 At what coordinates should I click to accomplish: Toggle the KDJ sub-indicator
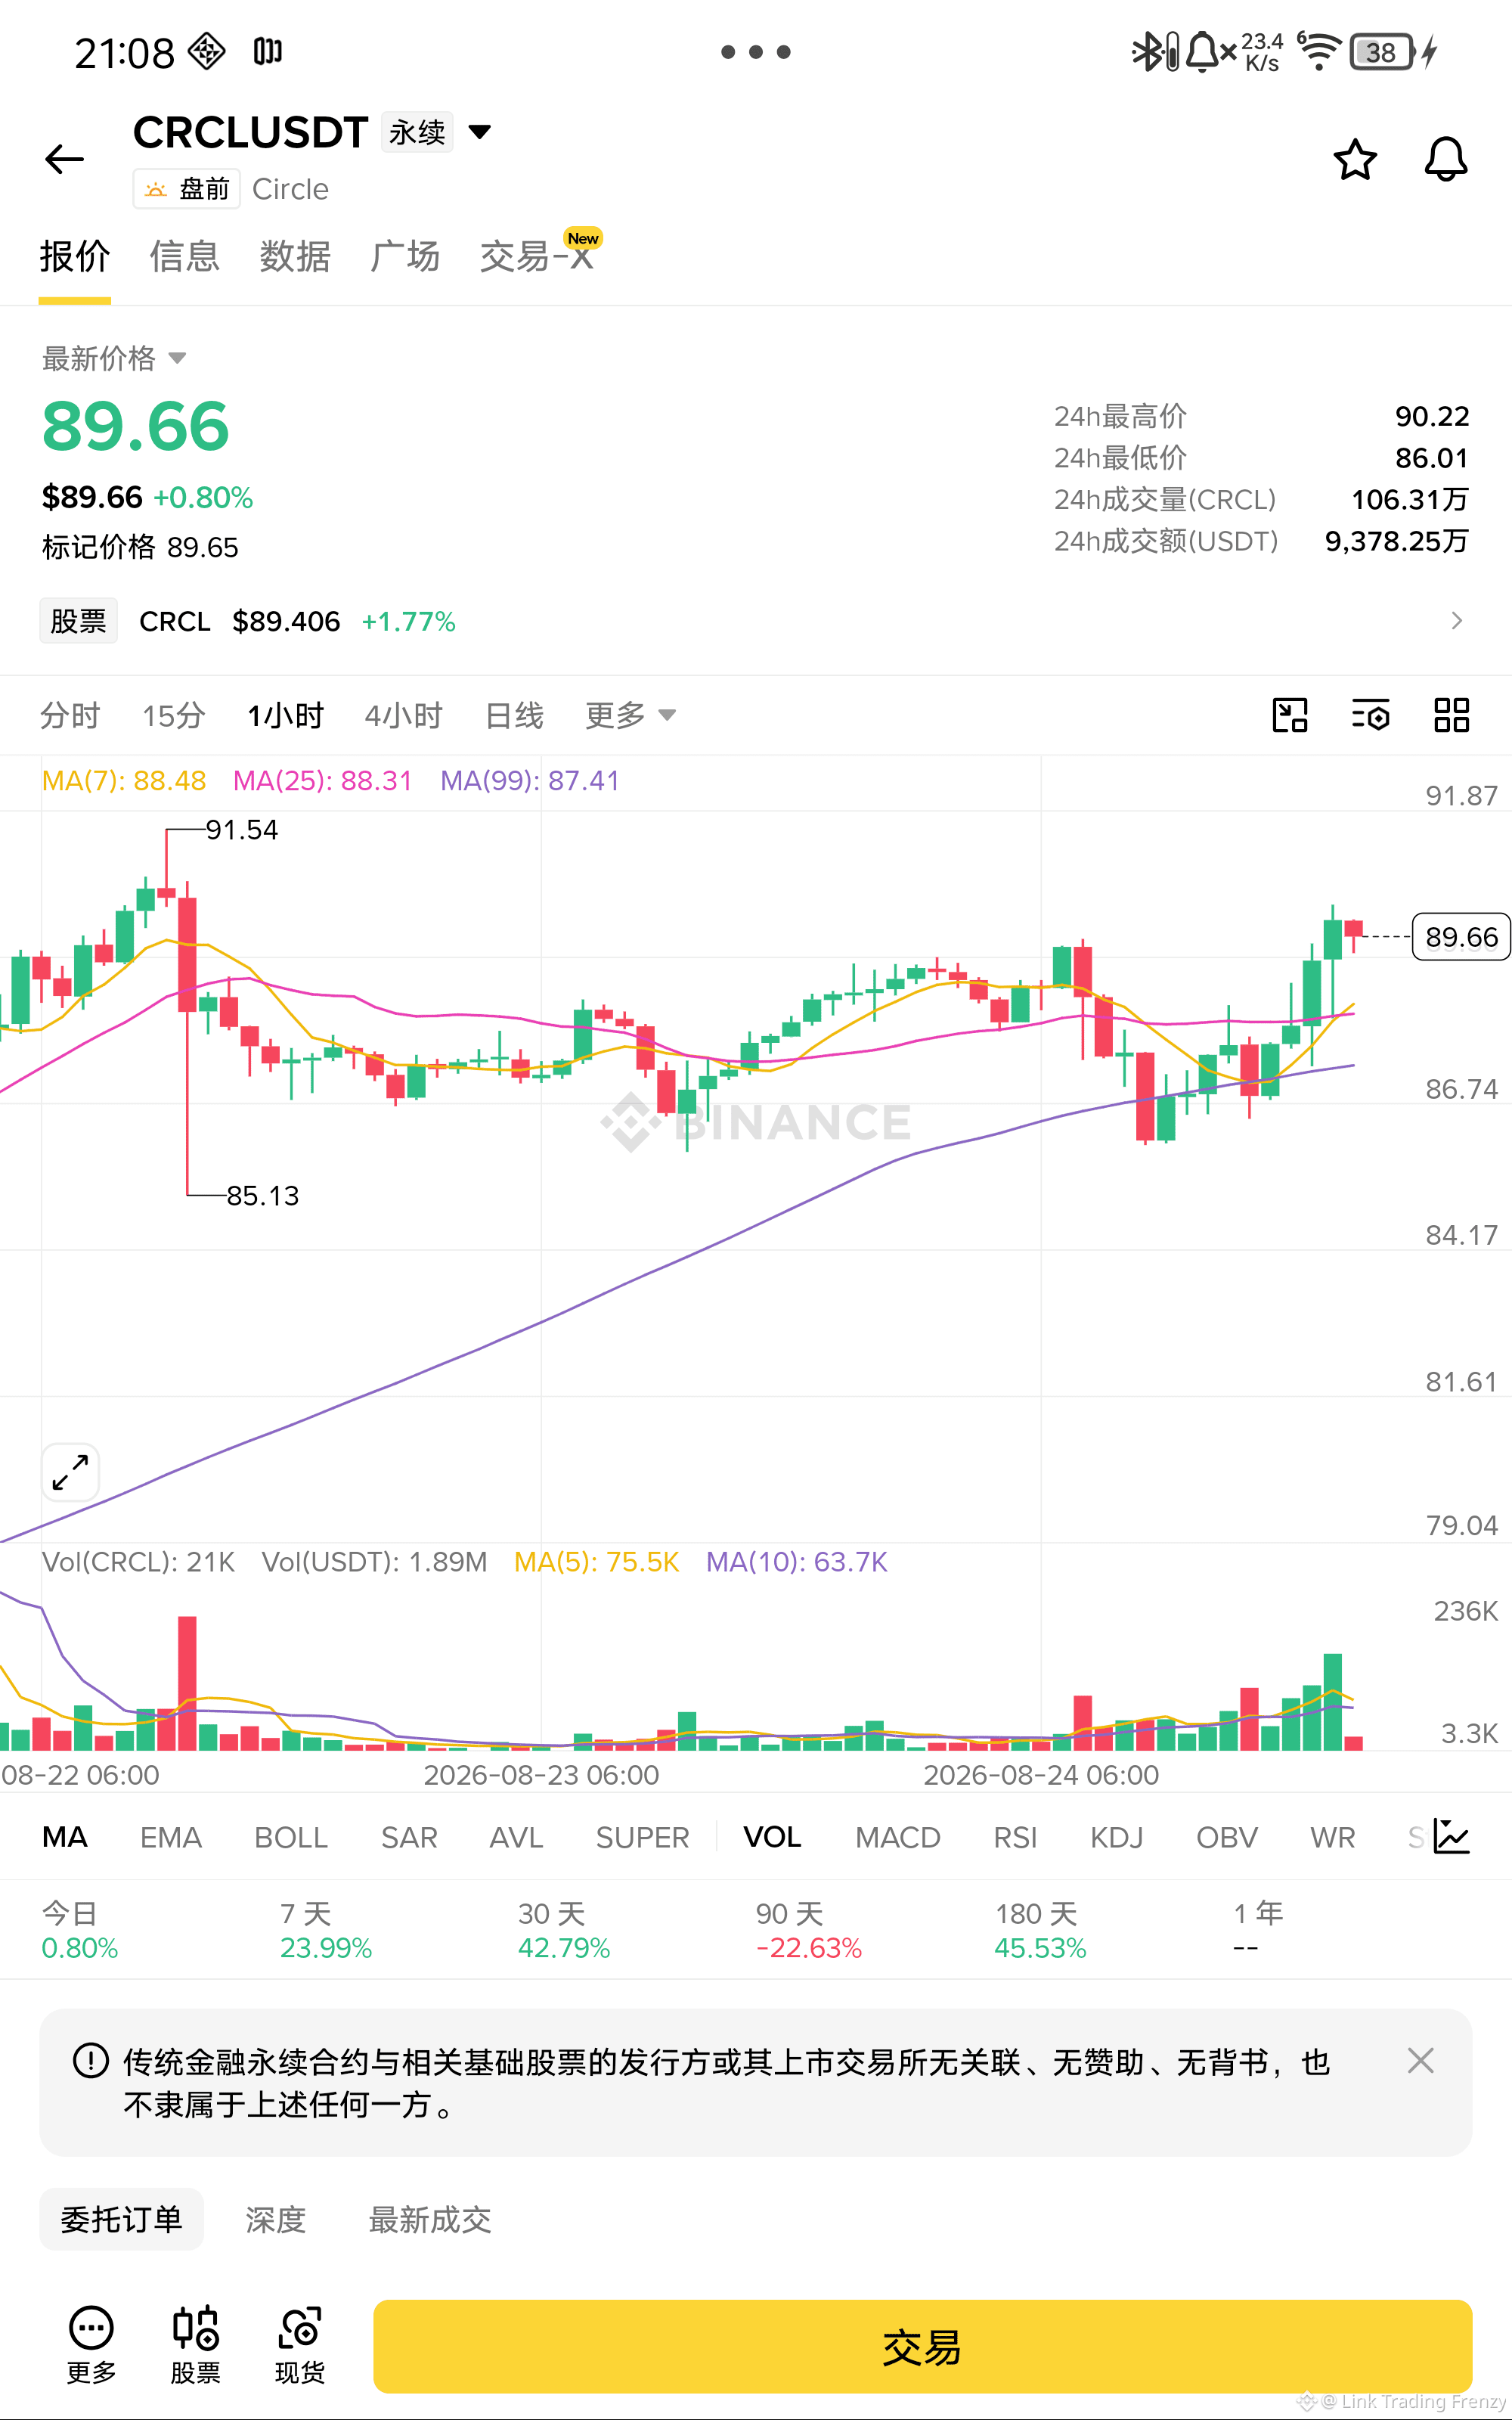coord(1116,1837)
